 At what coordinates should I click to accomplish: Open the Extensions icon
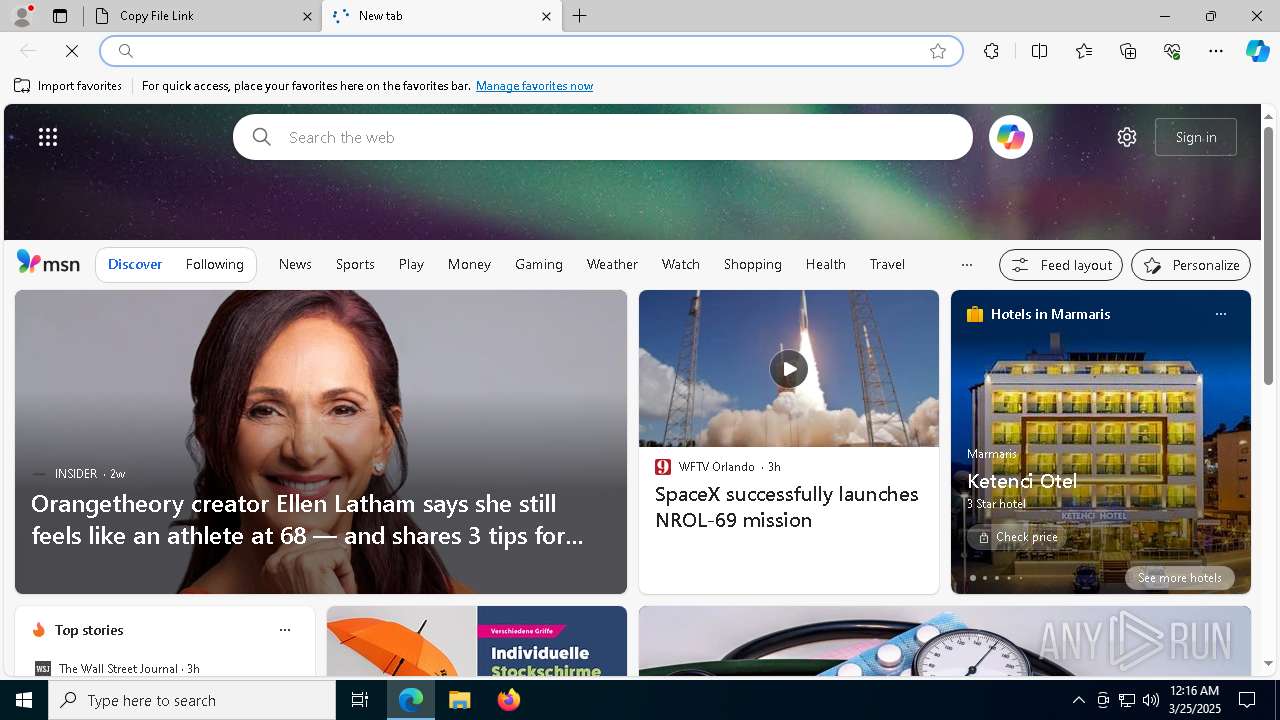click(991, 51)
